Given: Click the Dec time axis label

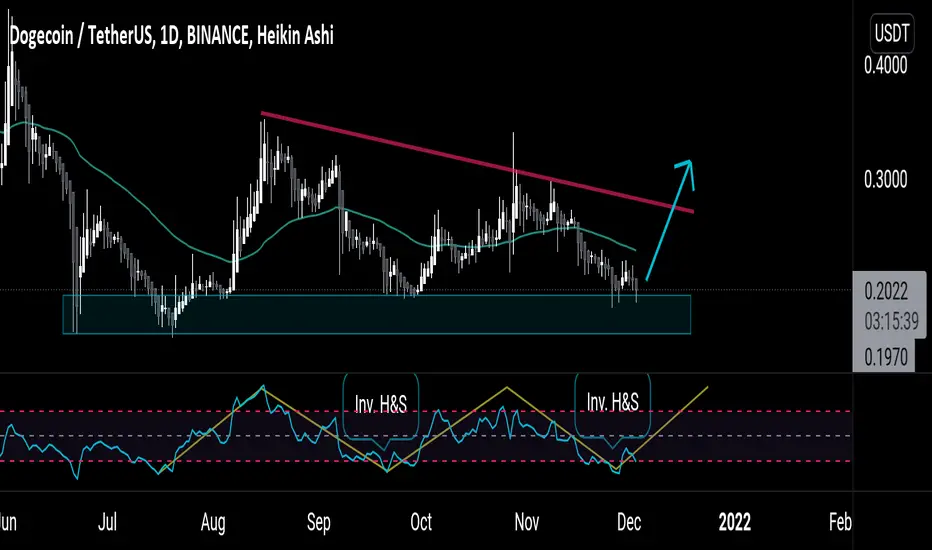Looking at the screenshot, I should click(x=629, y=522).
